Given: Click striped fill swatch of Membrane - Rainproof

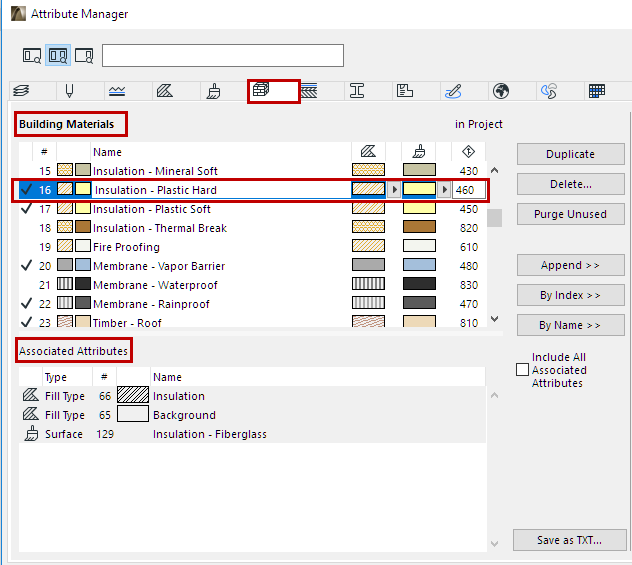Looking at the screenshot, I should [x=368, y=303].
